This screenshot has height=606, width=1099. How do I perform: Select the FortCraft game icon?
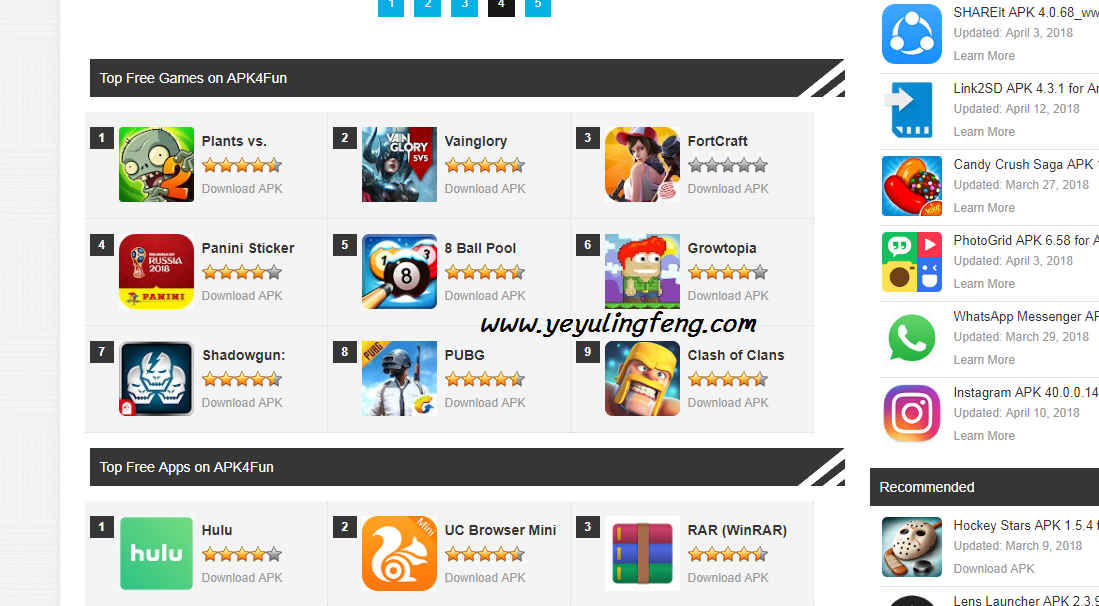coord(642,165)
